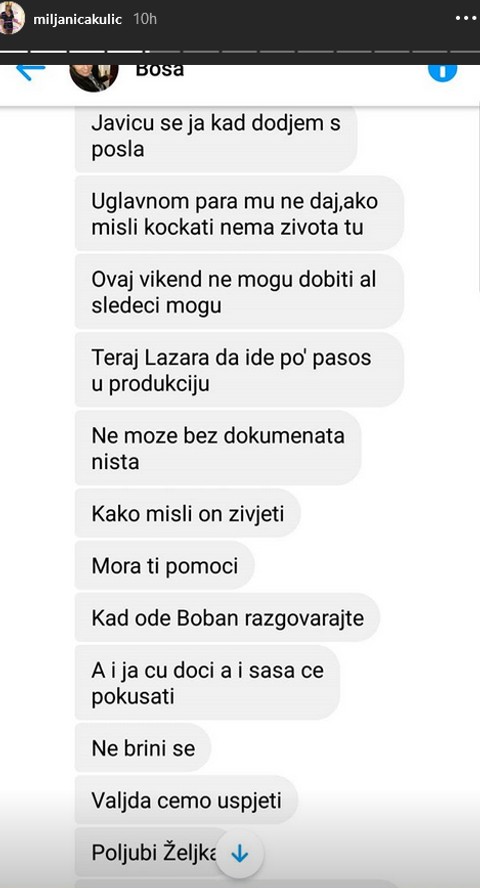The image size is (480, 888).
Task: Select the 'Kako misli on zivjeti' message
Action: click(187, 513)
